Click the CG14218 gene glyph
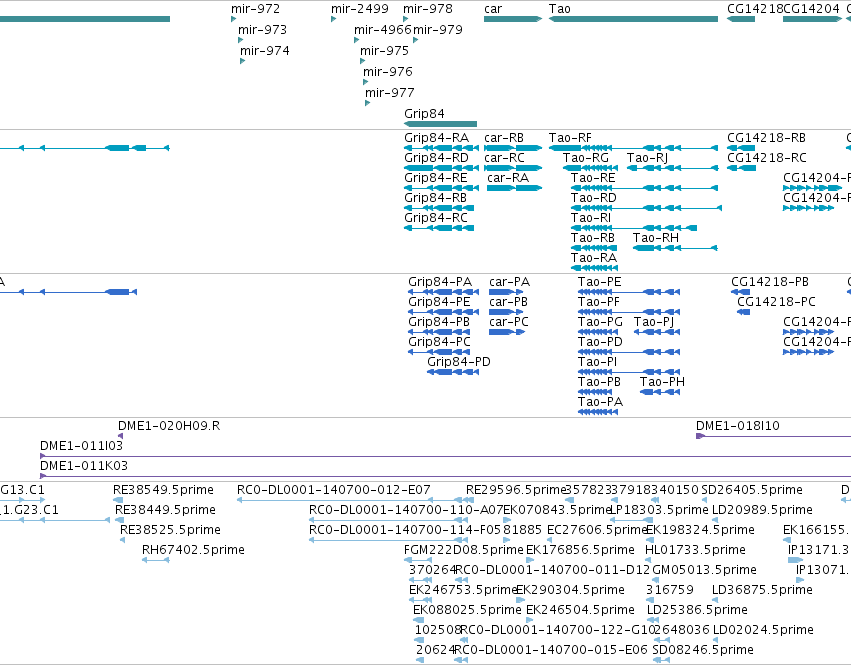 tap(741, 19)
